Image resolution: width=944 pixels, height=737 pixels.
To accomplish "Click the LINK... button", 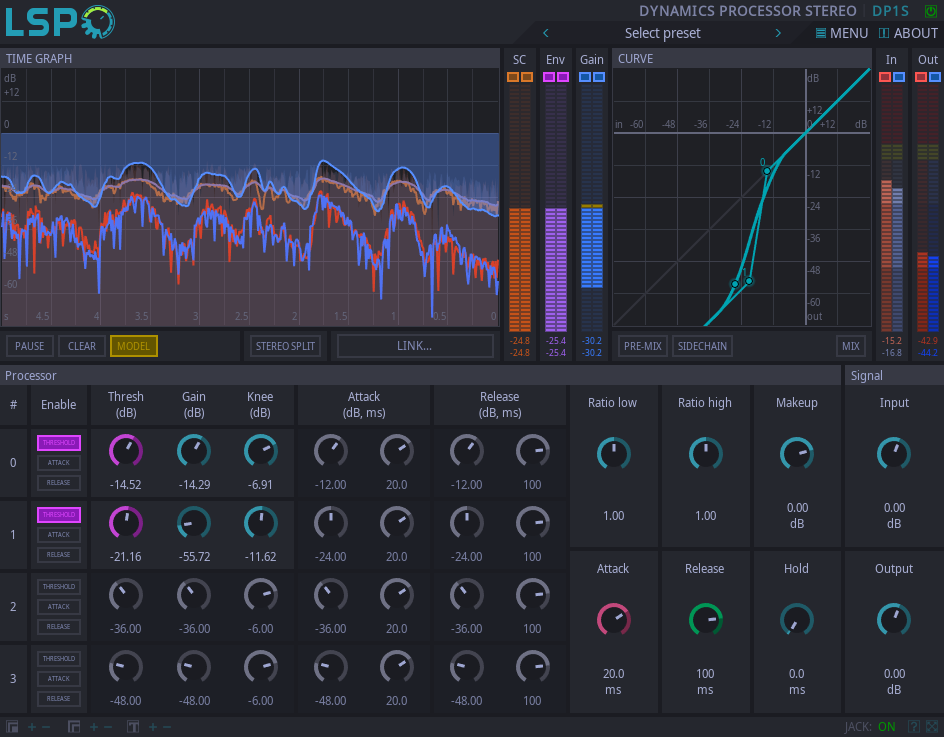I will coord(413,345).
